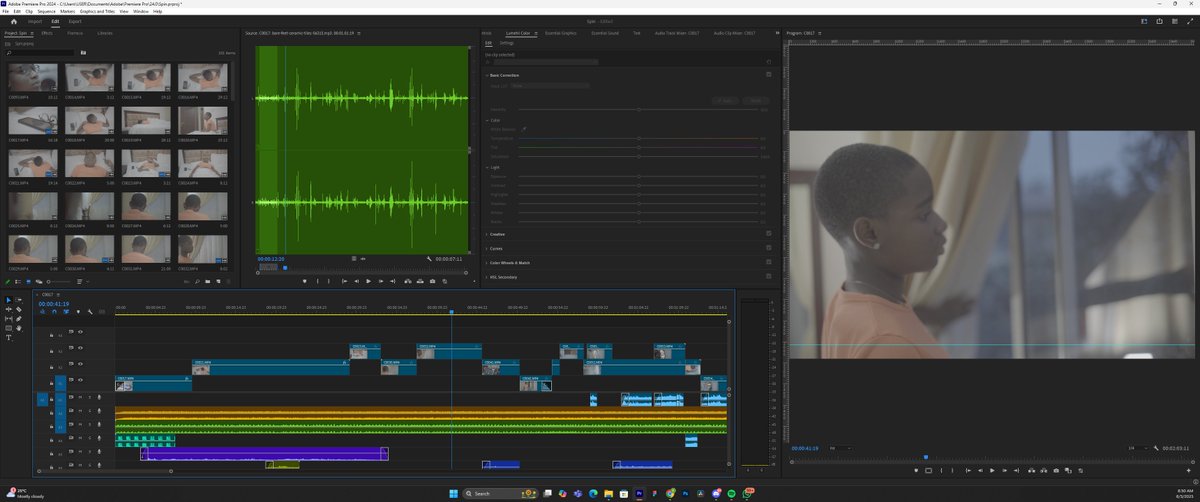
Task: Mute the first audio track
Action: click(x=80, y=397)
